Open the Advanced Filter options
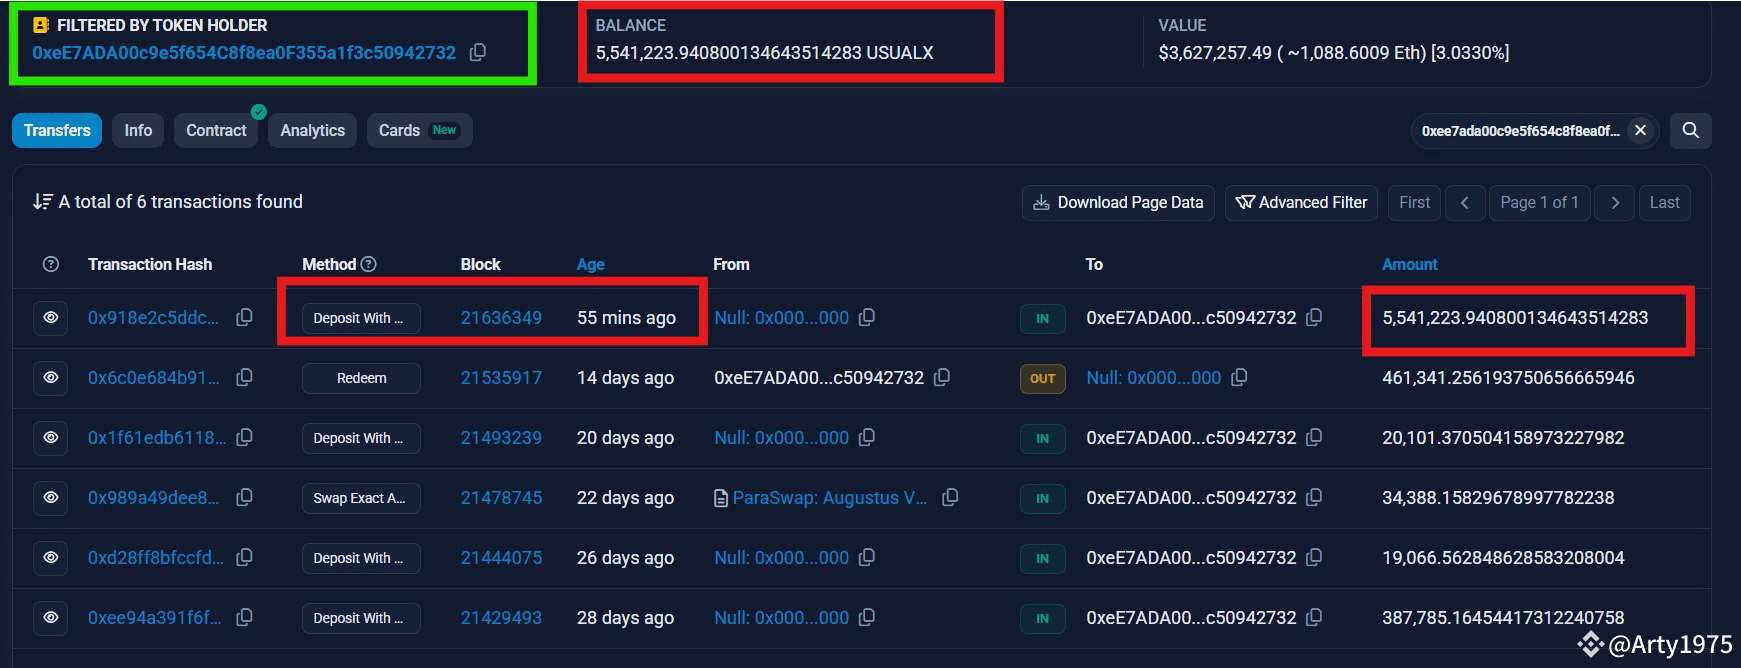Screen dimensions: 1741x668 (x=1301, y=202)
